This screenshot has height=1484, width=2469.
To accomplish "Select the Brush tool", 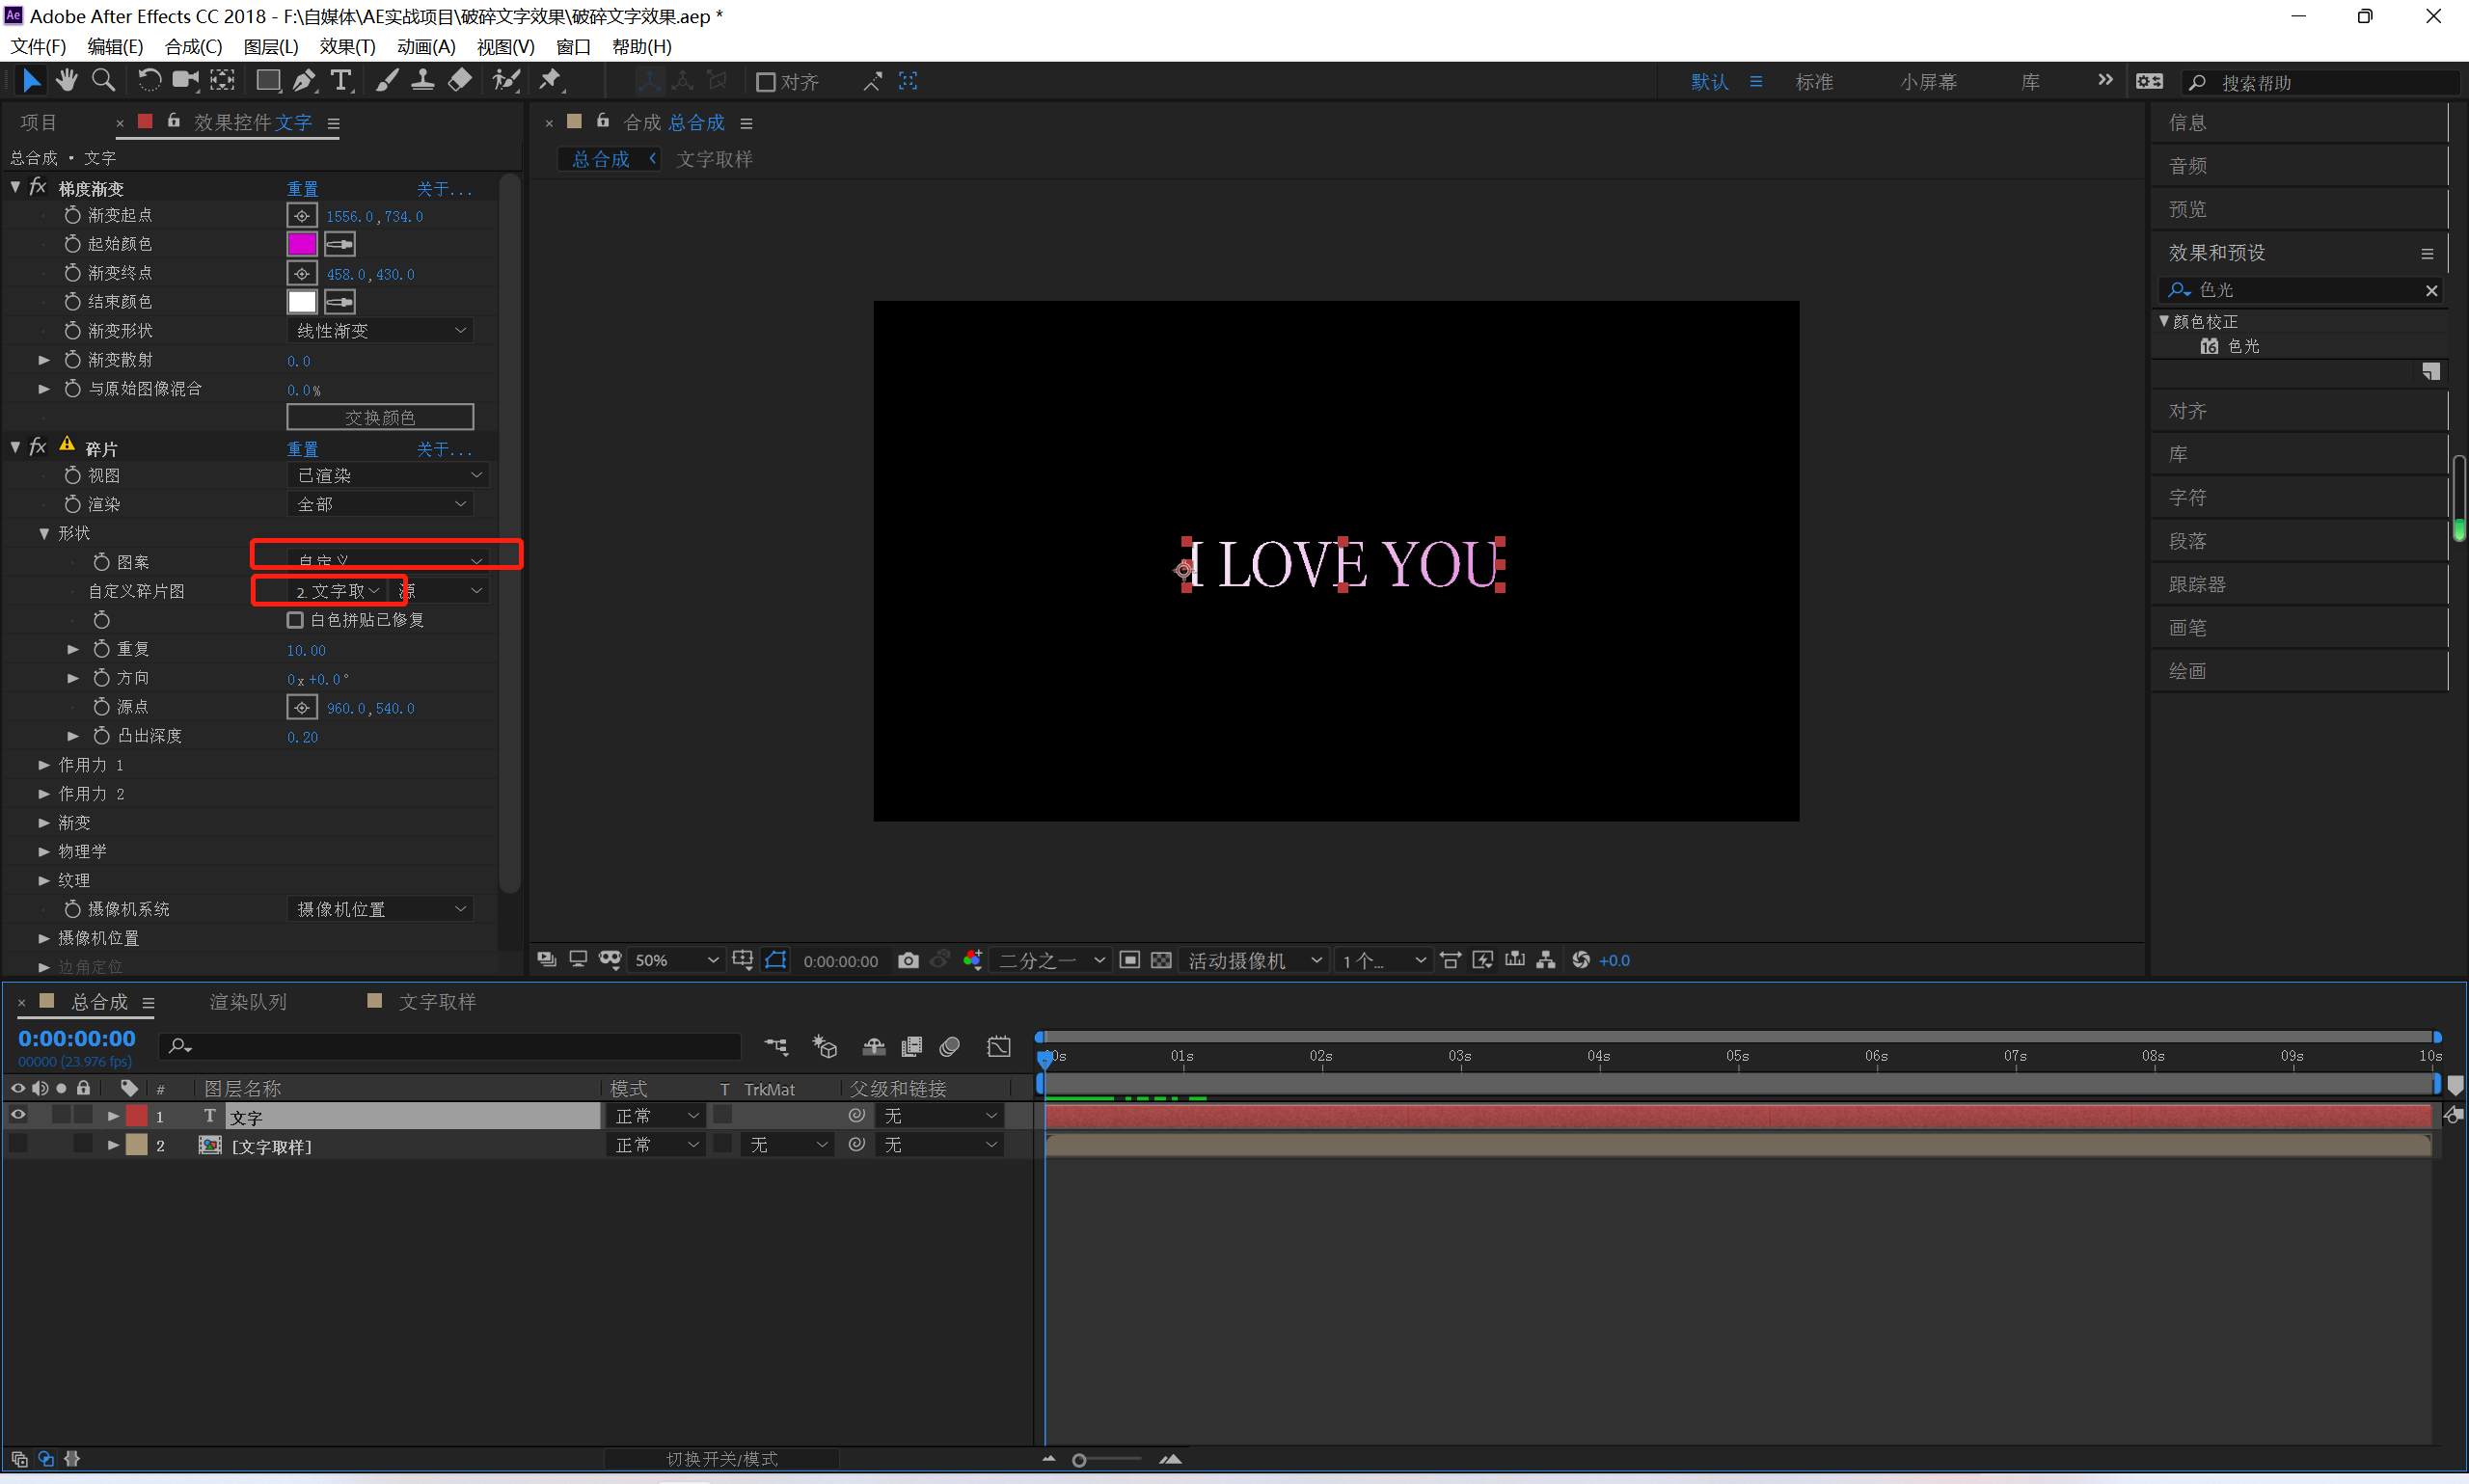I will (x=387, y=80).
